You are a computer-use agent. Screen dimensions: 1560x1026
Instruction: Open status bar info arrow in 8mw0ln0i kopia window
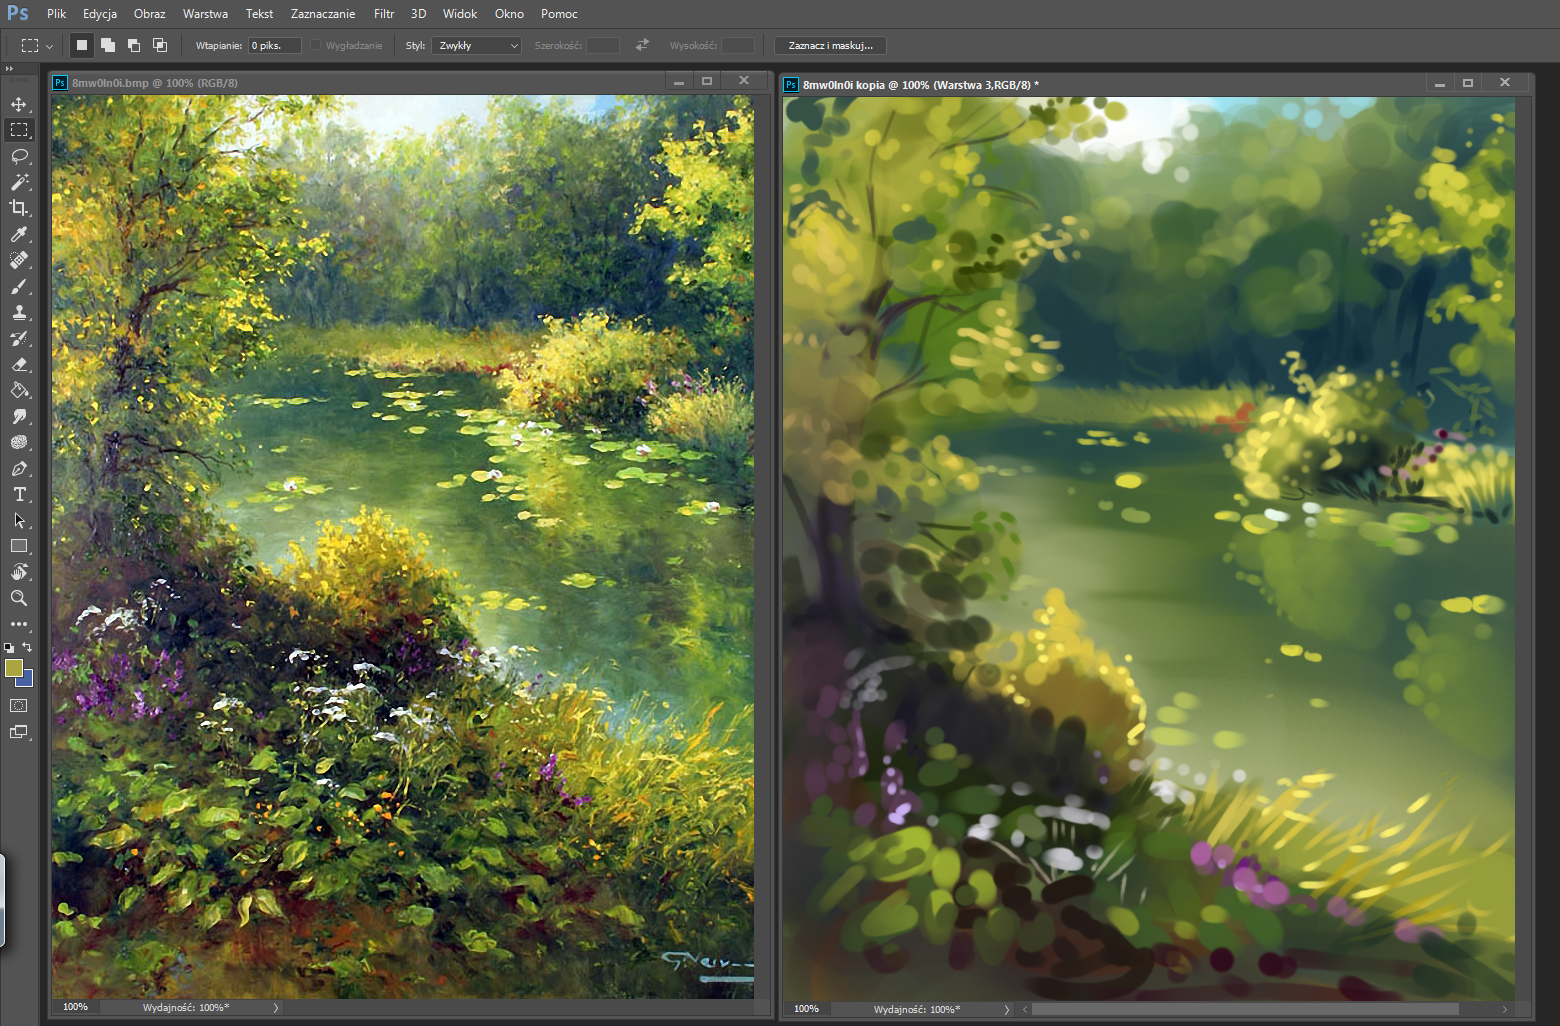1007,1010
